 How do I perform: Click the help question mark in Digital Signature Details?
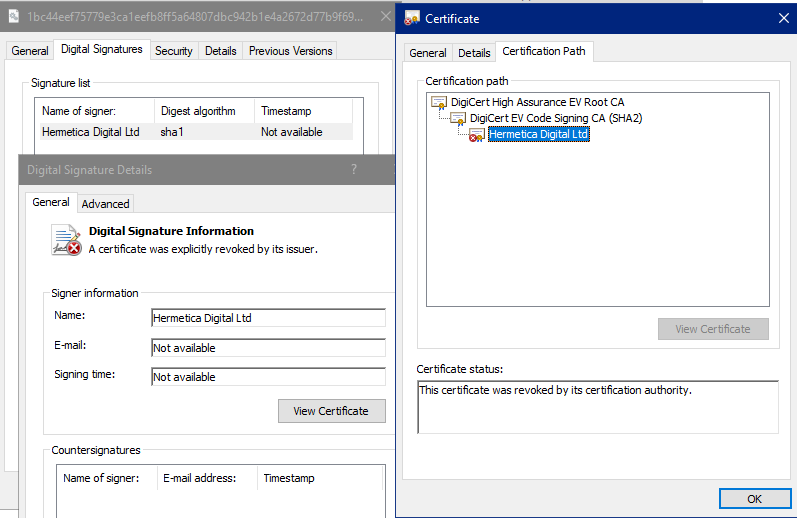[354, 169]
